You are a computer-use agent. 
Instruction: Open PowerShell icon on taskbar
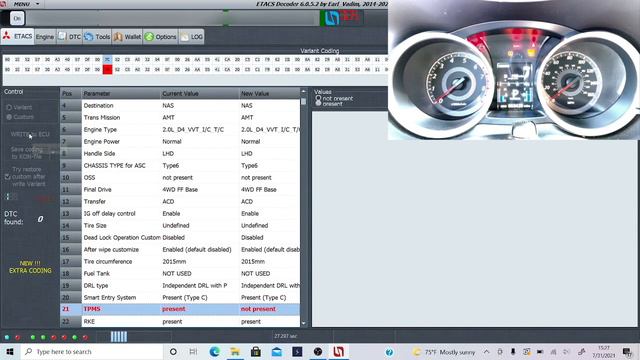click(x=297, y=352)
